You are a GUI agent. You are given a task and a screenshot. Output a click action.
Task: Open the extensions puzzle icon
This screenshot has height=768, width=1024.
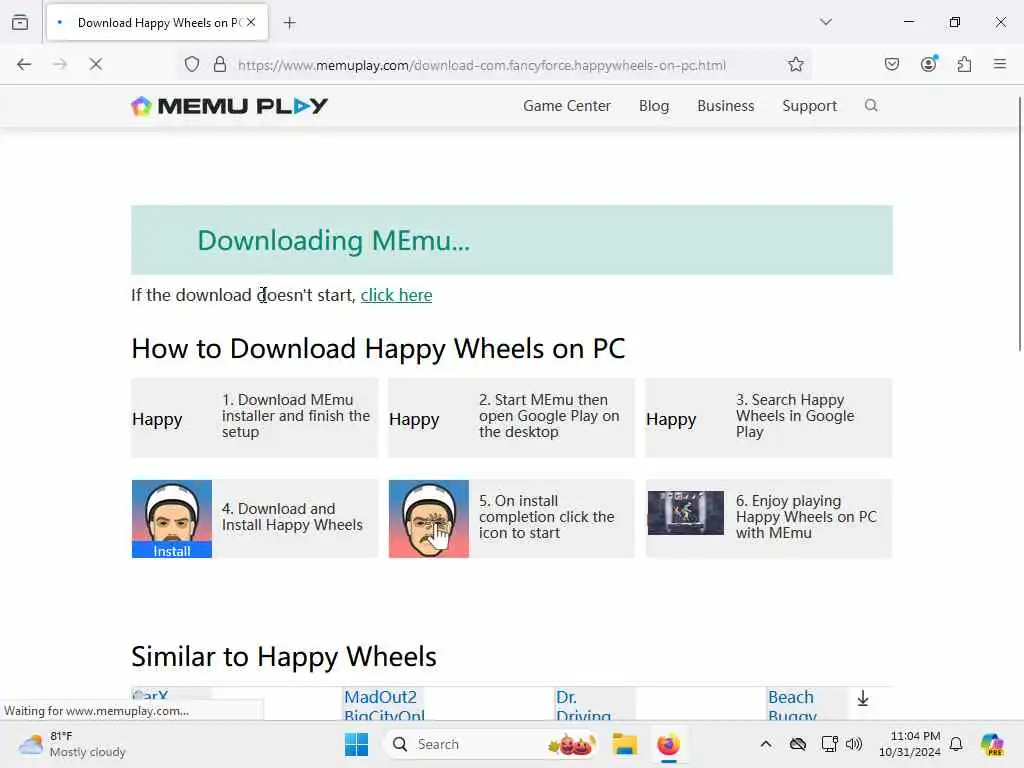965,64
